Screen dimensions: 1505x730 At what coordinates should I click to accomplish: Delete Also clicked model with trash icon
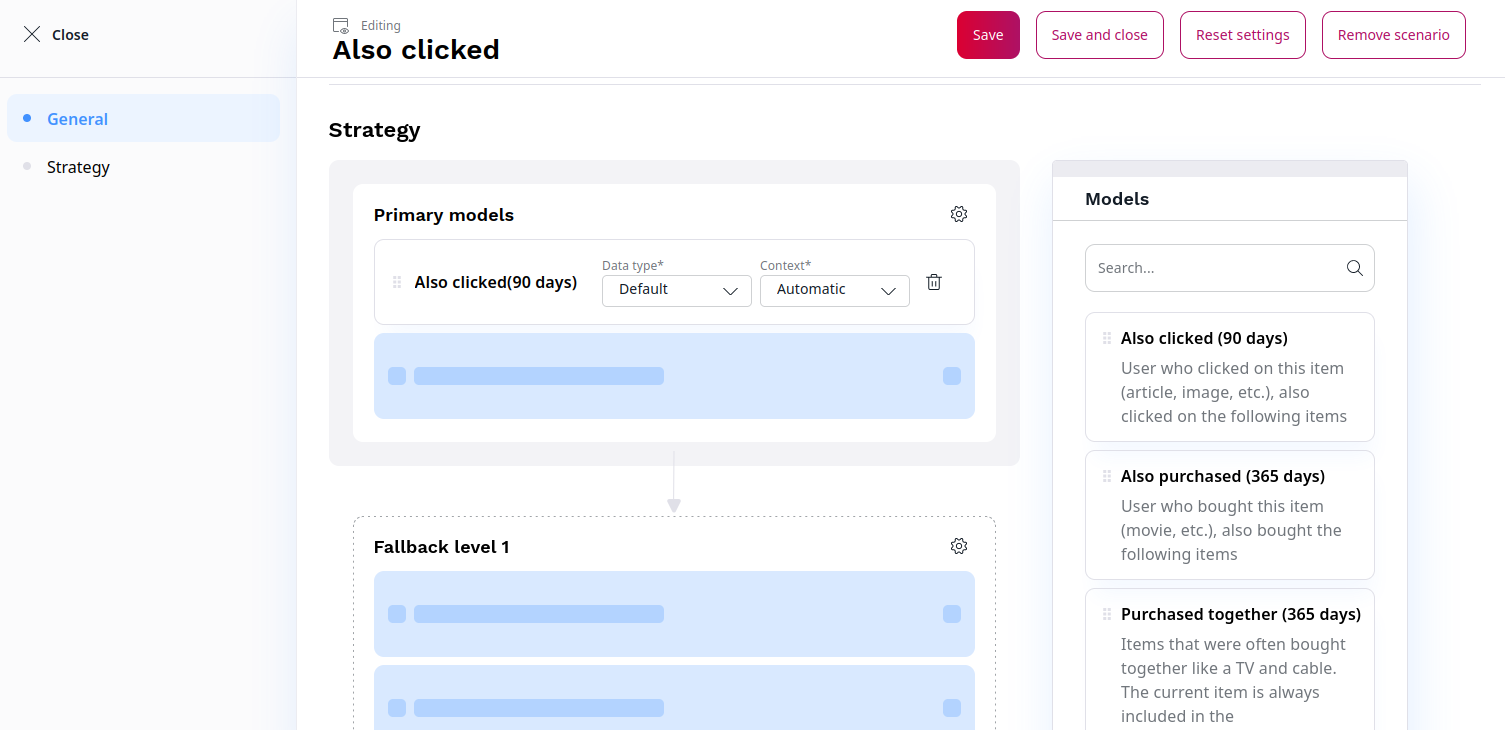pos(933,282)
